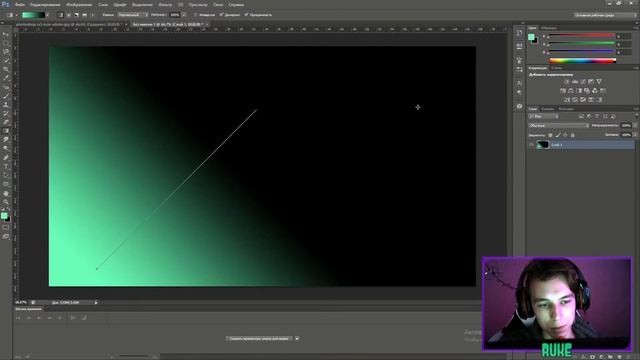Select the Clone Stamp tool

6,105
